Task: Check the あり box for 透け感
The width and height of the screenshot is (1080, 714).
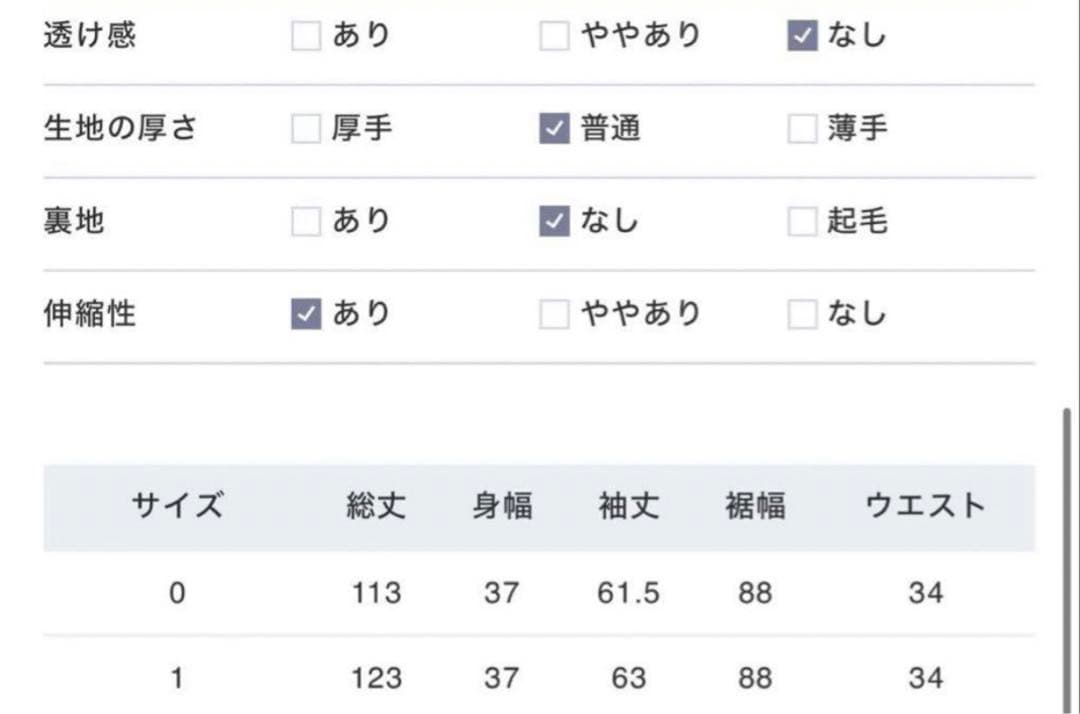Action: click(x=306, y=37)
